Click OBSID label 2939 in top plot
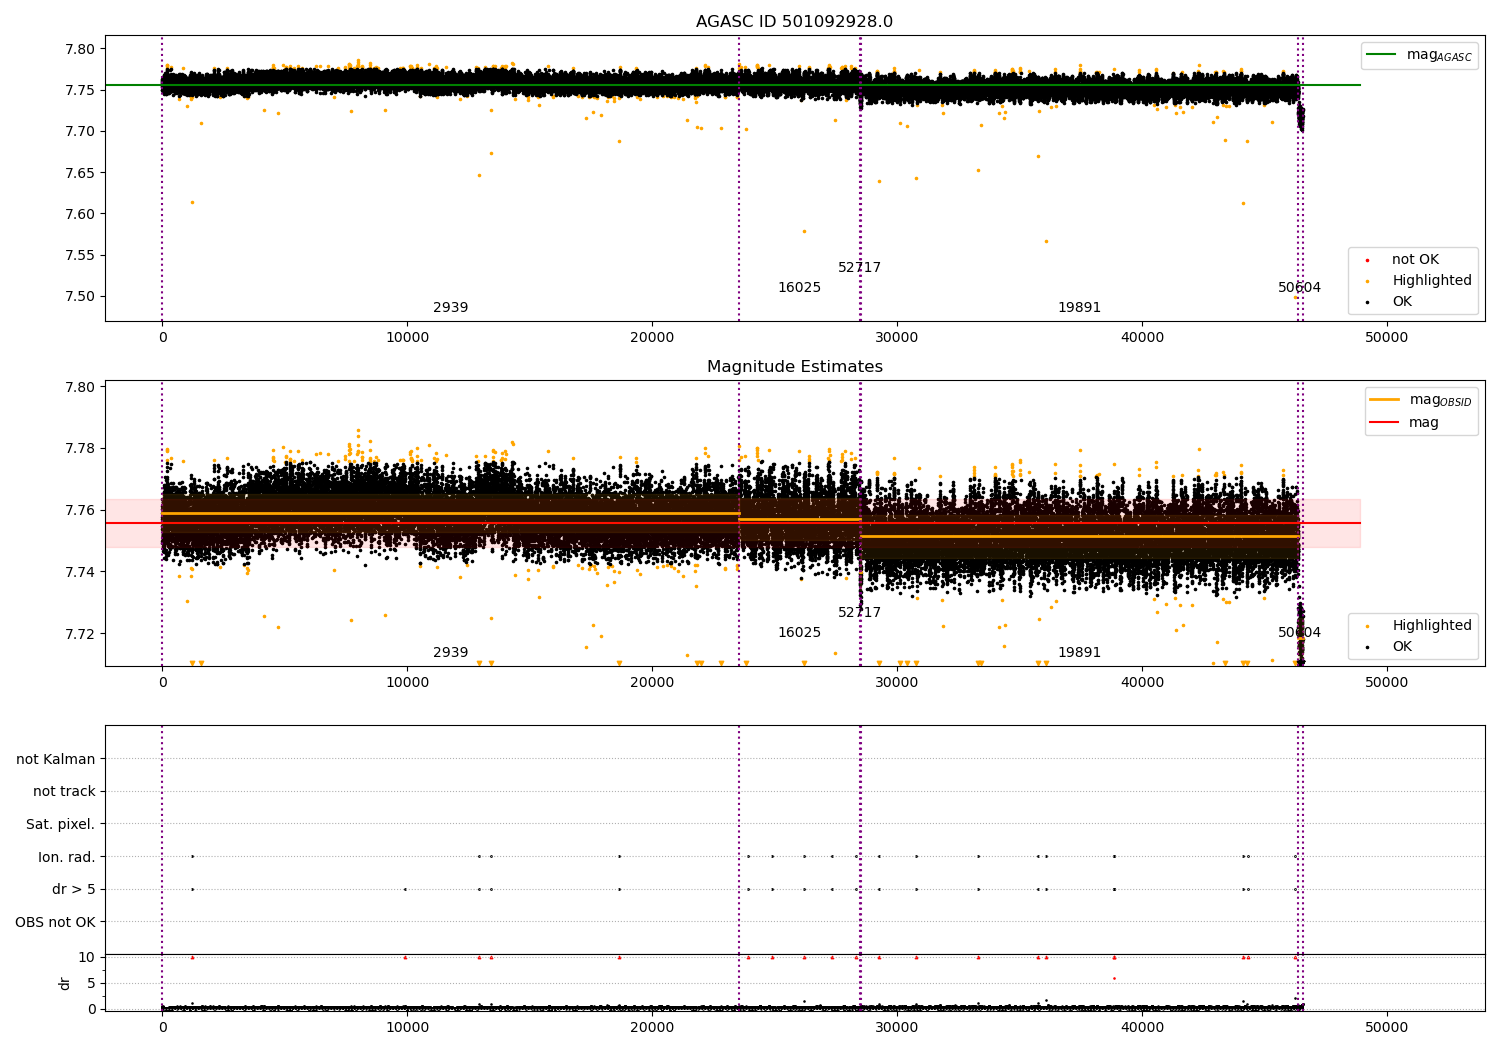1500x1050 pixels. point(450,308)
